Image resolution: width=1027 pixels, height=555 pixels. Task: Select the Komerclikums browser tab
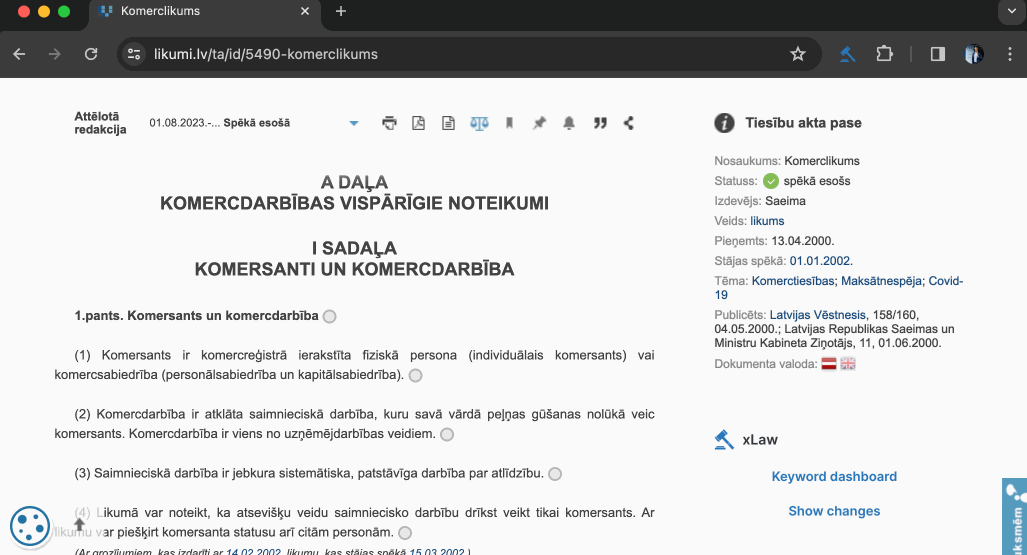coord(203,11)
